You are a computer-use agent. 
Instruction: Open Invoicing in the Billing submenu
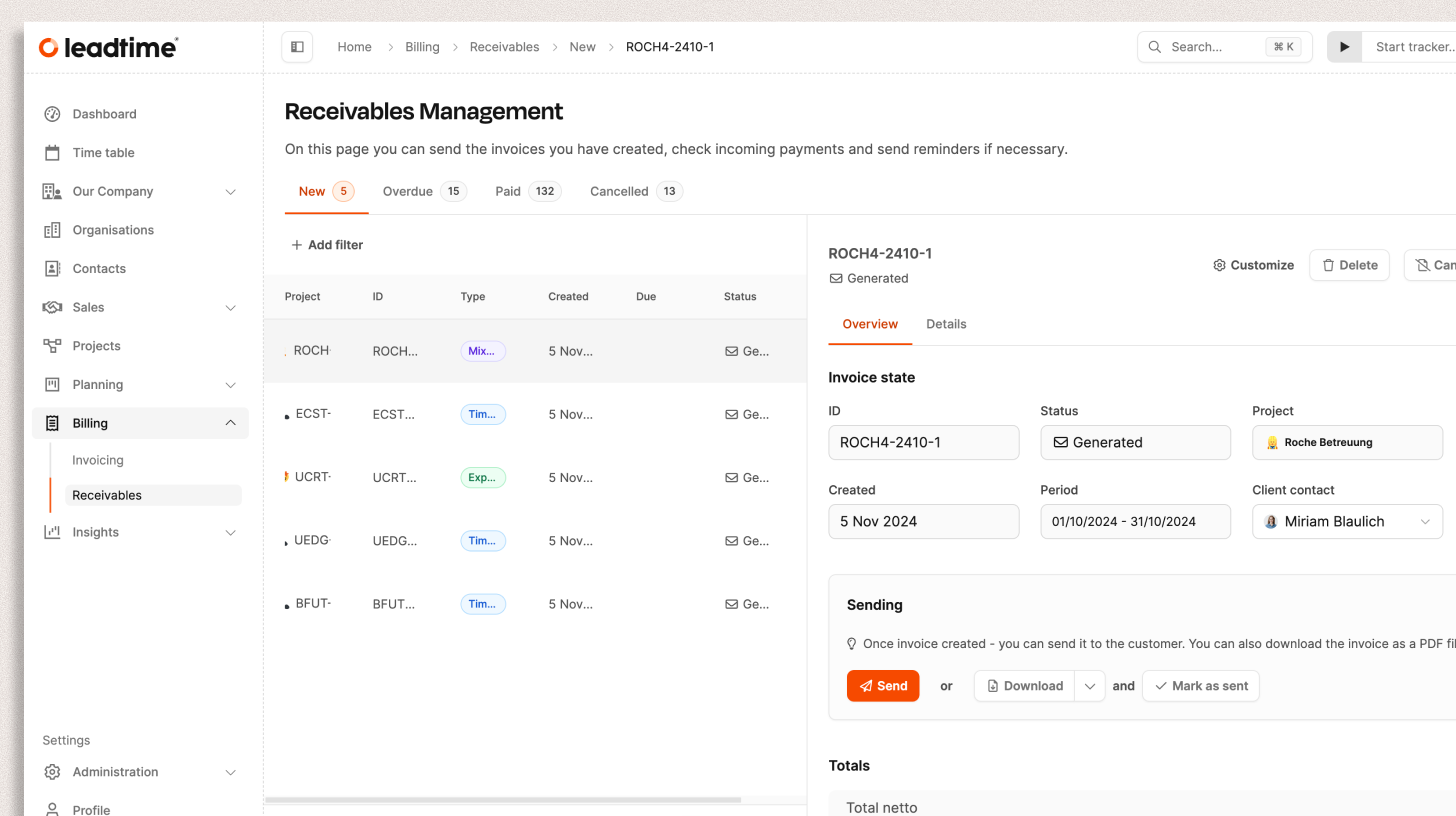pos(98,460)
